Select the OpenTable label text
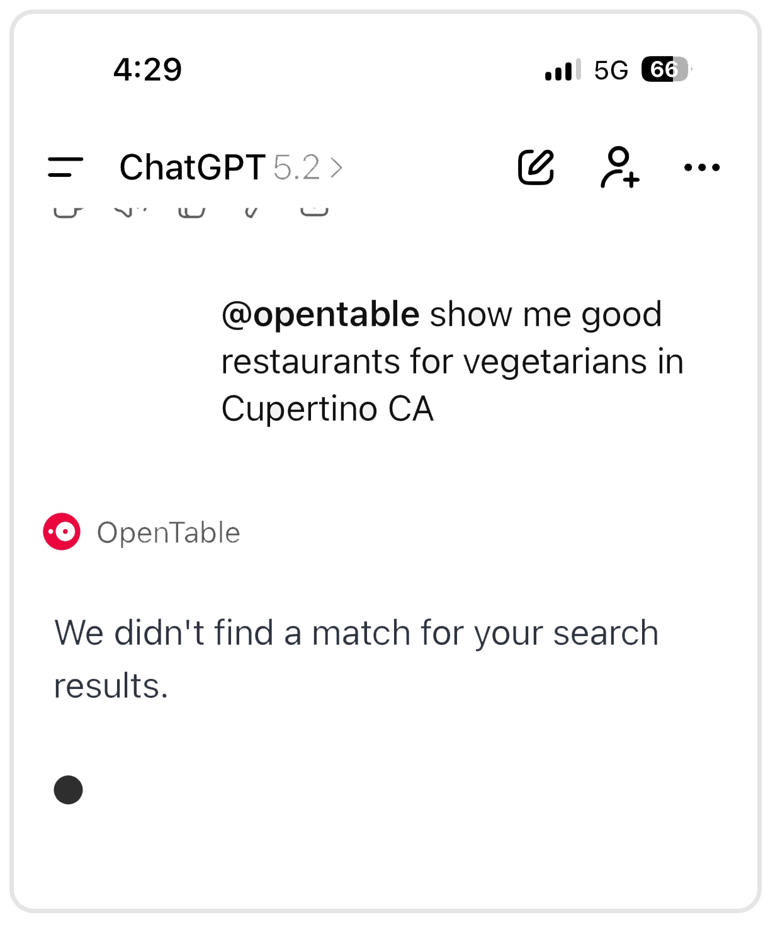768x927 pixels. pos(168,532)
